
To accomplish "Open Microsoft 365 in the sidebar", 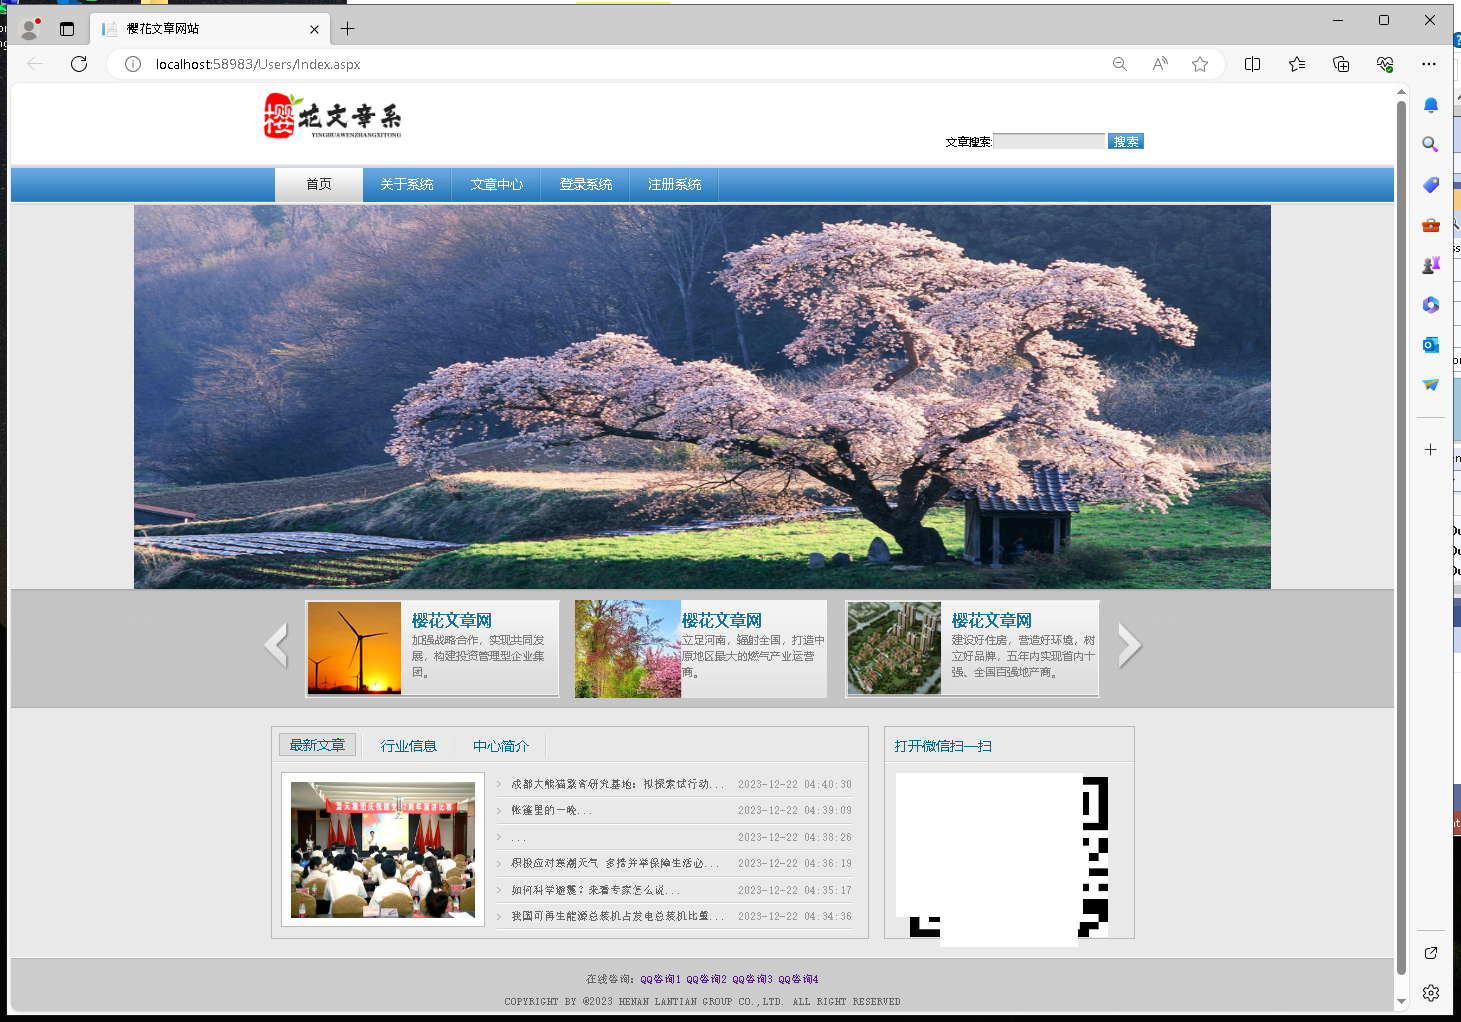I will [x=1430, y=304].
